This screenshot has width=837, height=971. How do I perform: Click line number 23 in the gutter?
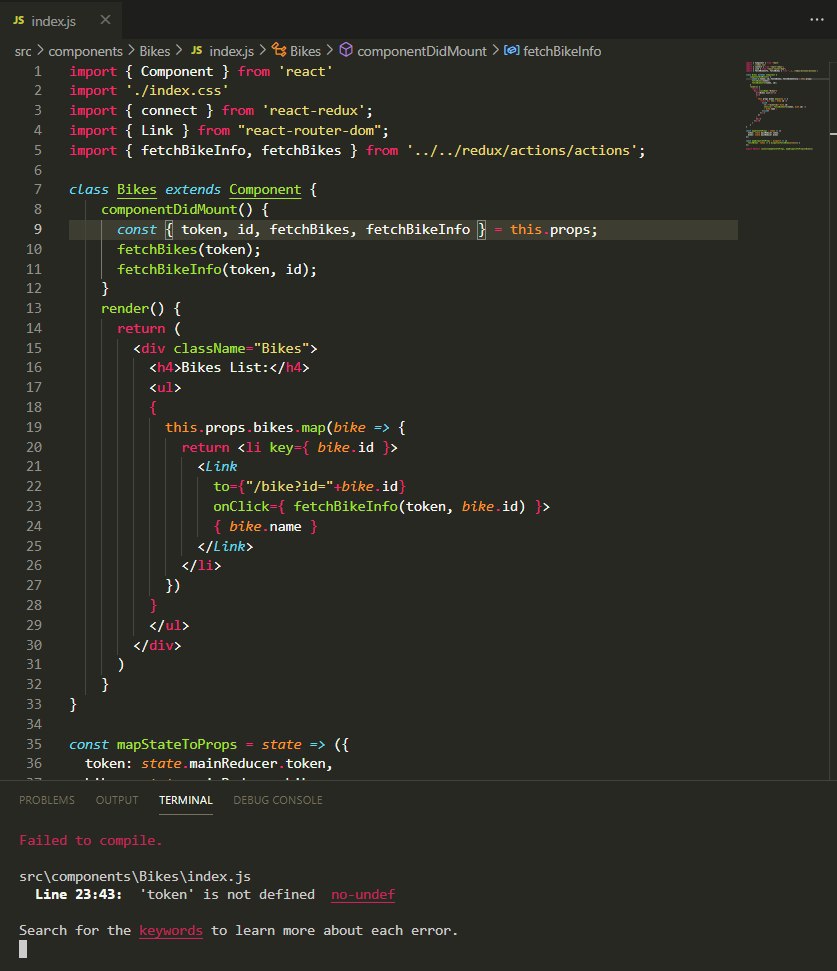pyautogui.click(x=34, y=507)
